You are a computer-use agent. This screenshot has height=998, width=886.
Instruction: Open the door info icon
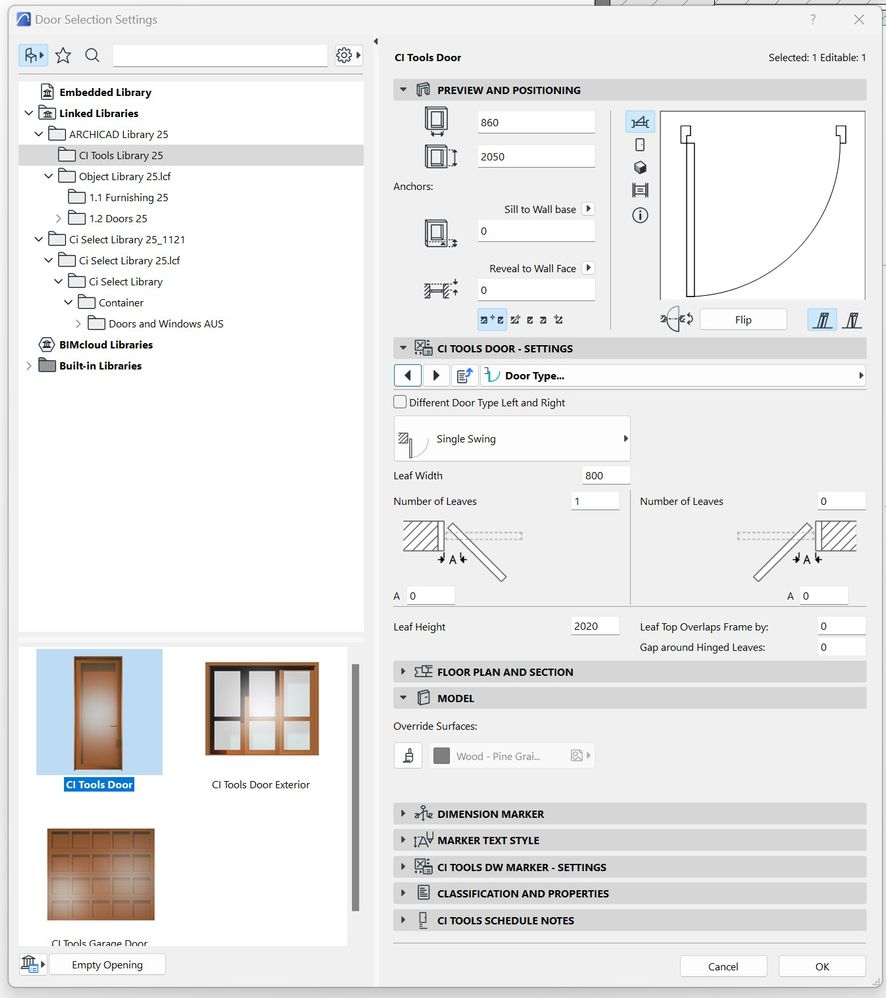pos(640,215)
